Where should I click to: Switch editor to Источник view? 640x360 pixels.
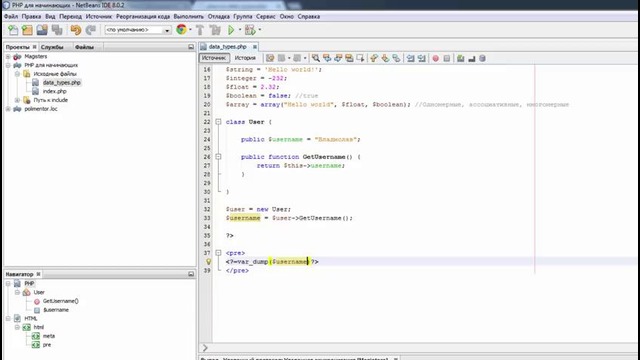214,58
